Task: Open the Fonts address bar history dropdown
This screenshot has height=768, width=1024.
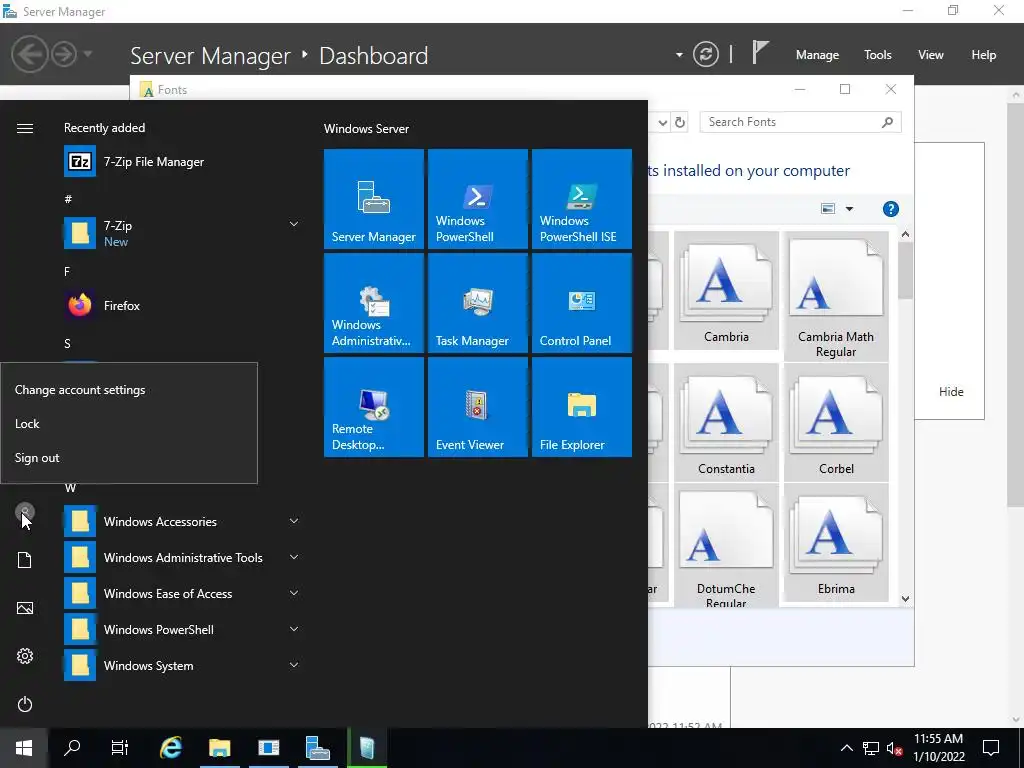Action: [x=663, y=122]
